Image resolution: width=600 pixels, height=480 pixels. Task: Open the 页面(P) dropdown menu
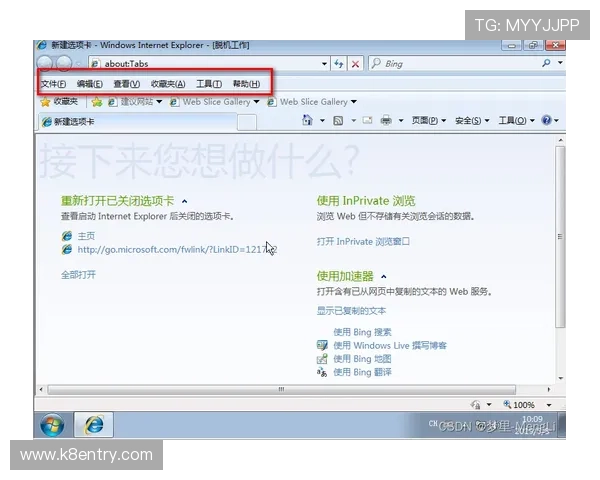point(429,121)
